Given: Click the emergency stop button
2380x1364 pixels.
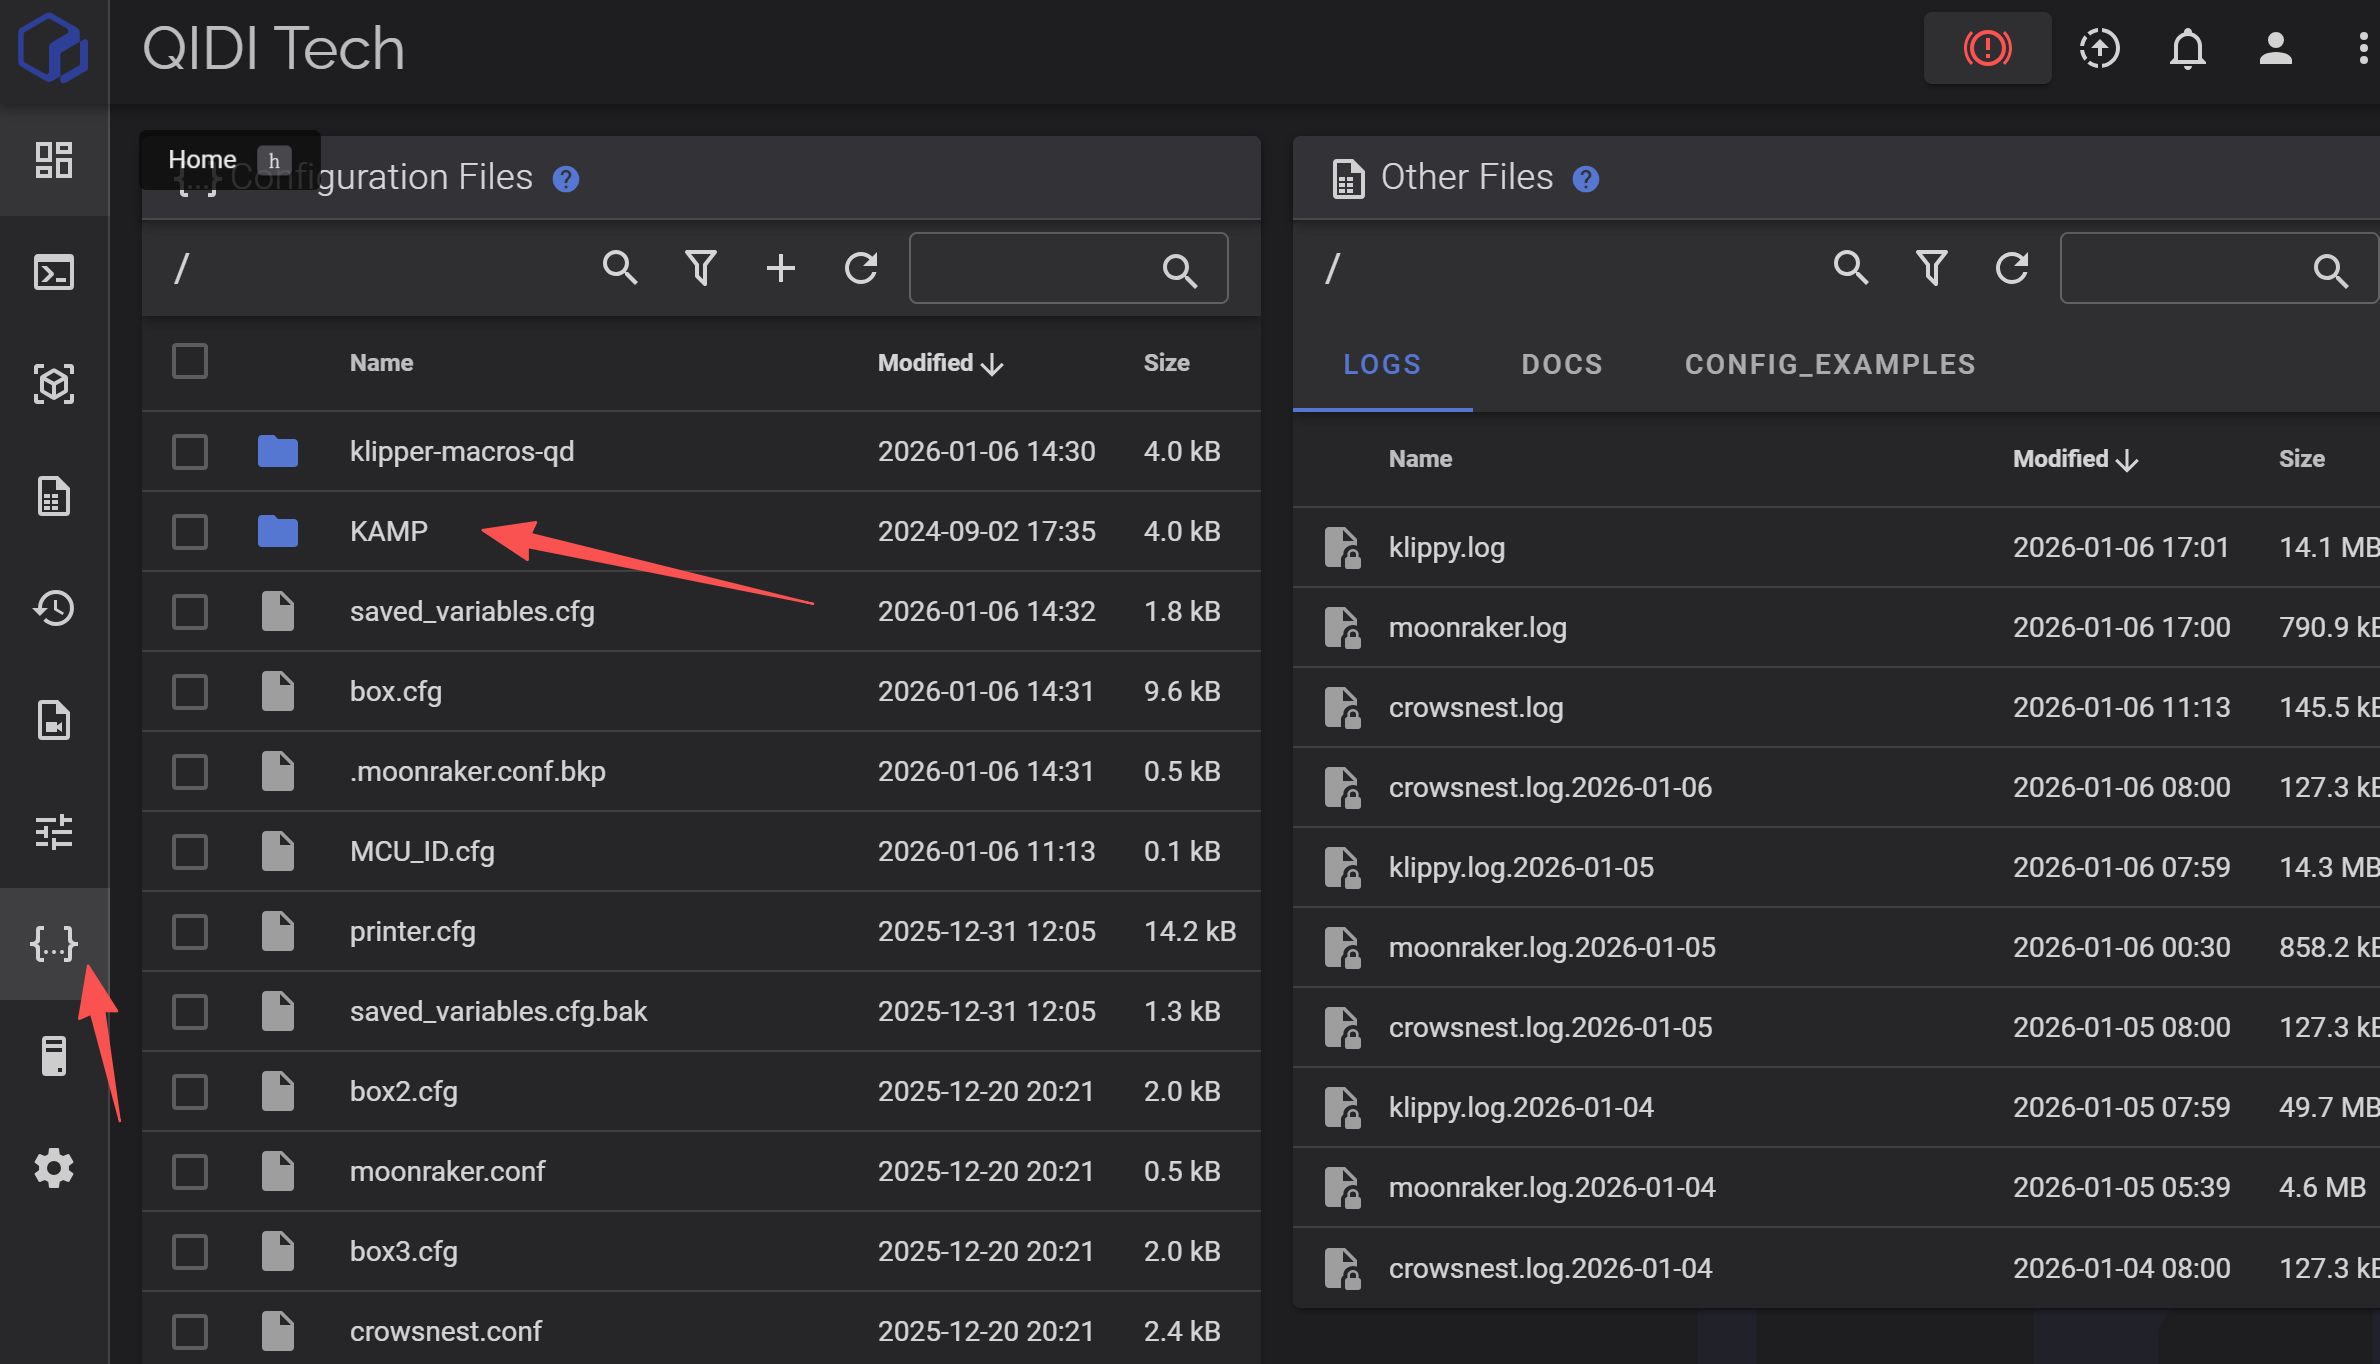Looking at the screenshot, I should point(1987,48).
